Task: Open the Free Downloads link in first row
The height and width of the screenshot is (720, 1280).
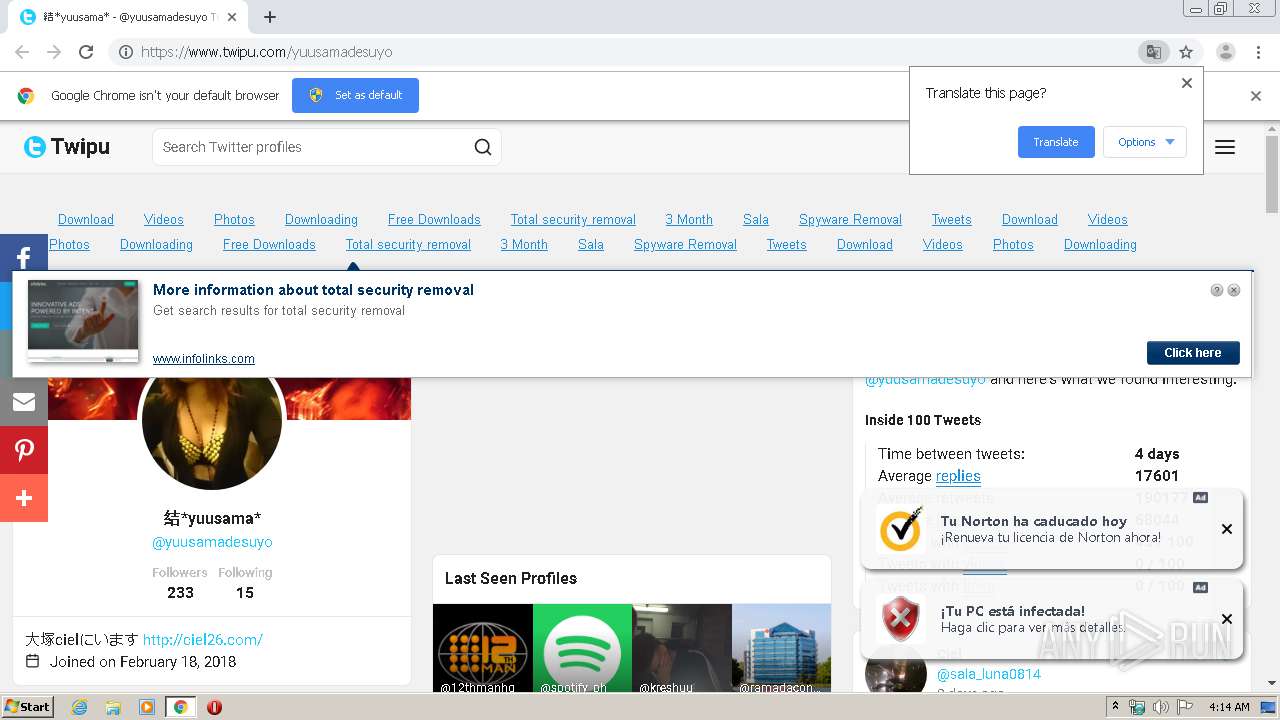Action: coord(434,219)
